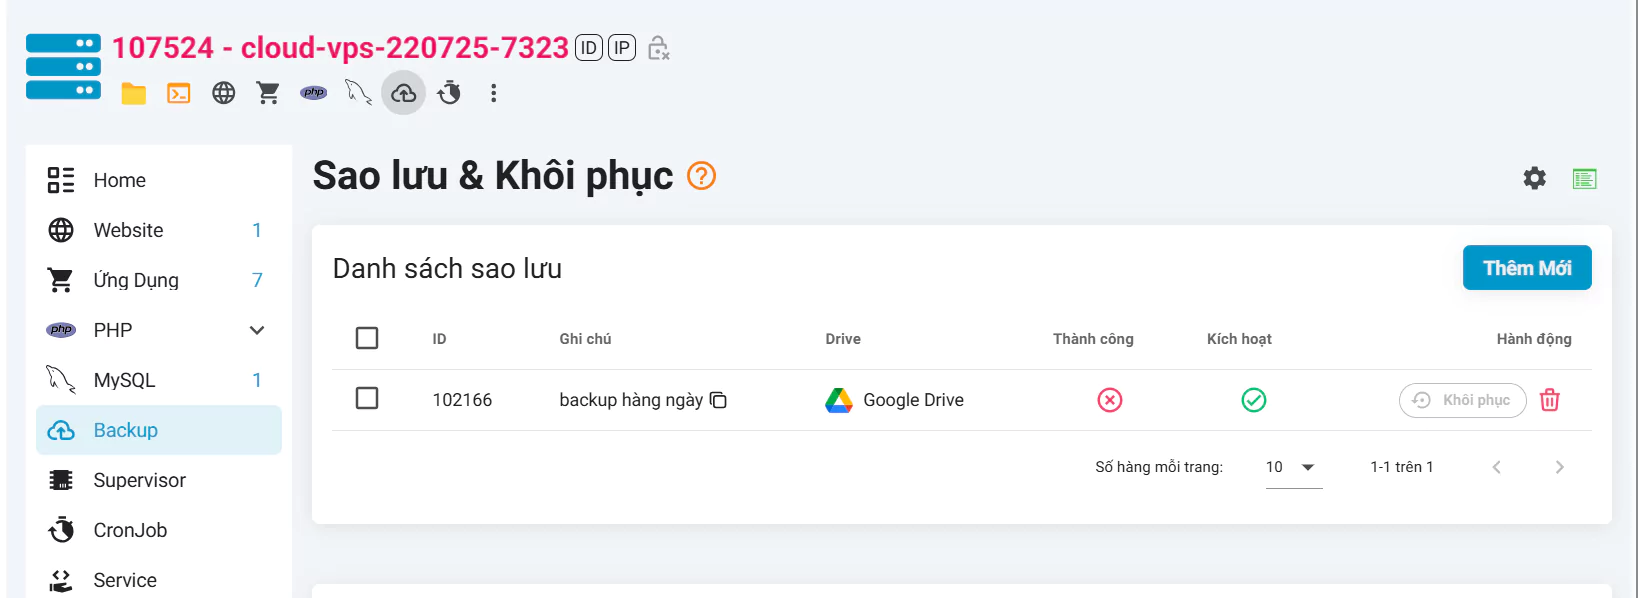
Task: Go to Supervisor in the sidebar
Action: tap(139, 480)
